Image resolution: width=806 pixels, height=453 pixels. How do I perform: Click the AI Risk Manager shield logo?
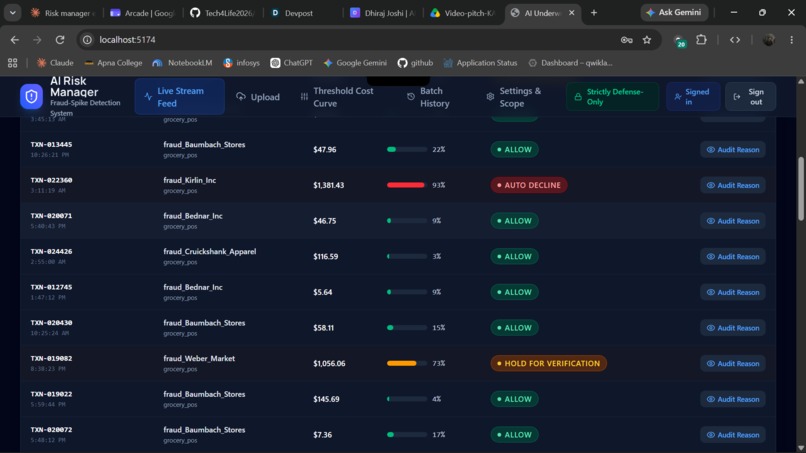tap(31, 97)
